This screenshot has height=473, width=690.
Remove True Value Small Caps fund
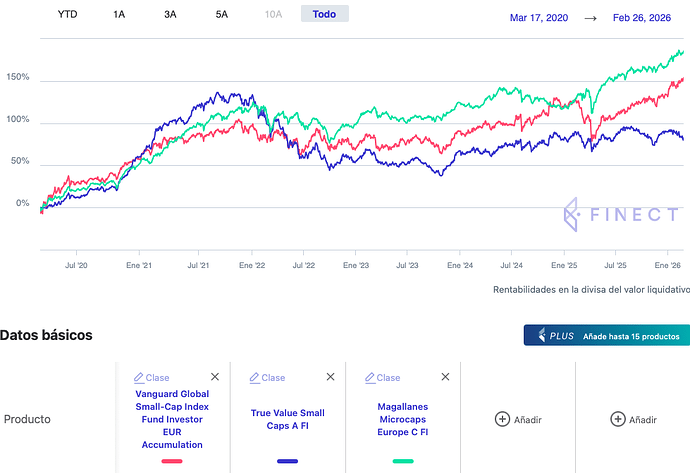(x=330, y=378)
